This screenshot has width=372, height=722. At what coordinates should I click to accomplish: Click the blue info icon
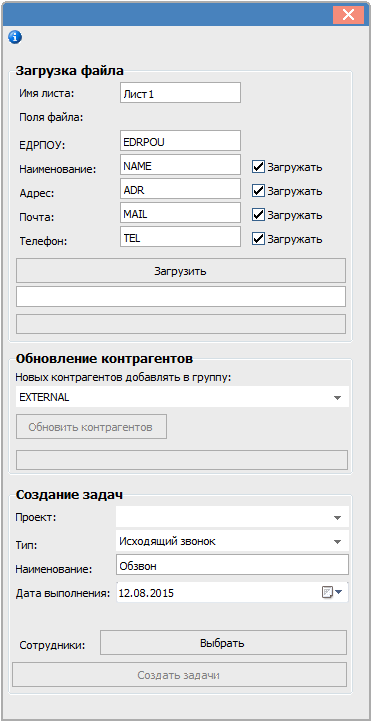[15, 37]
